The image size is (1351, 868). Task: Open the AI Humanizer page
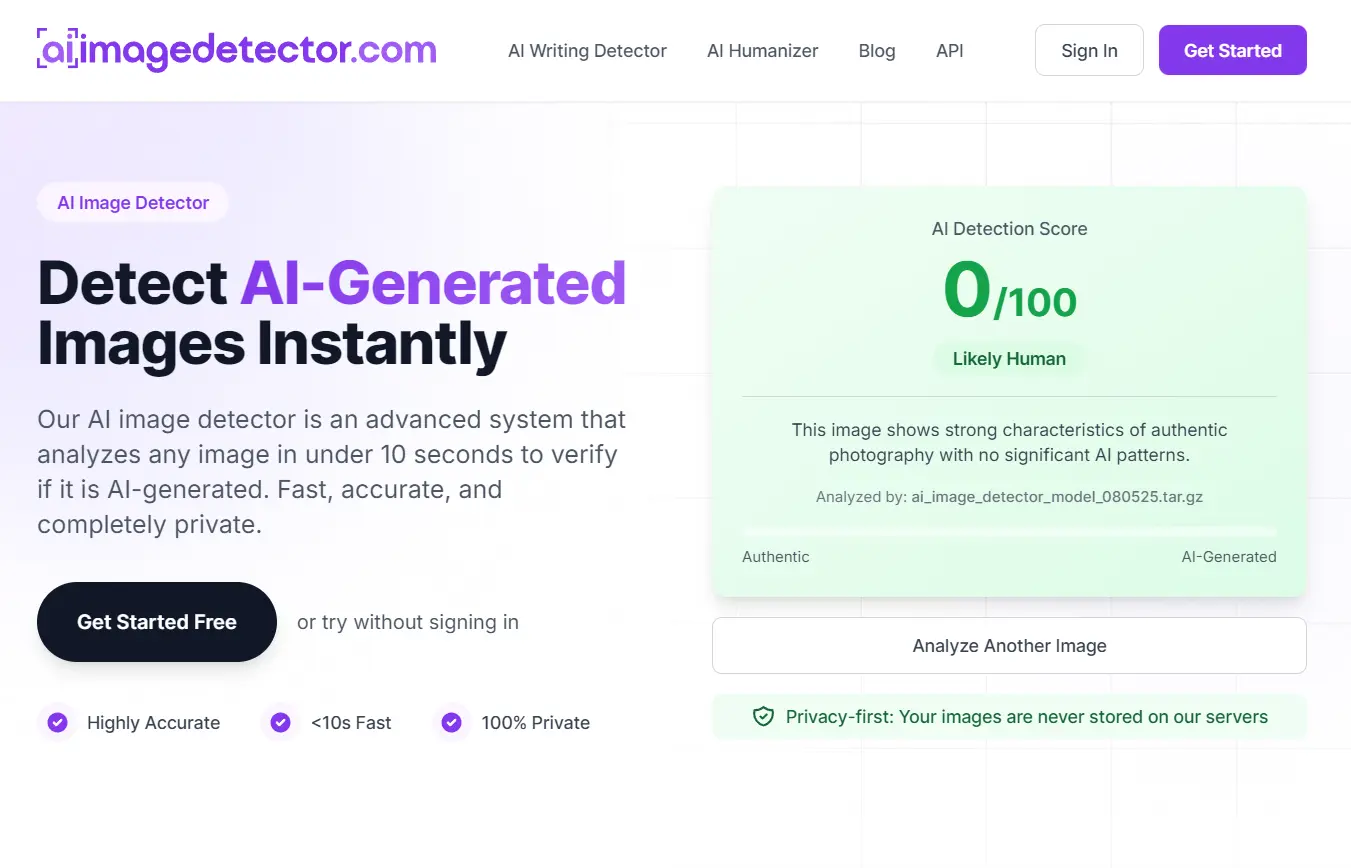[762, 50]
